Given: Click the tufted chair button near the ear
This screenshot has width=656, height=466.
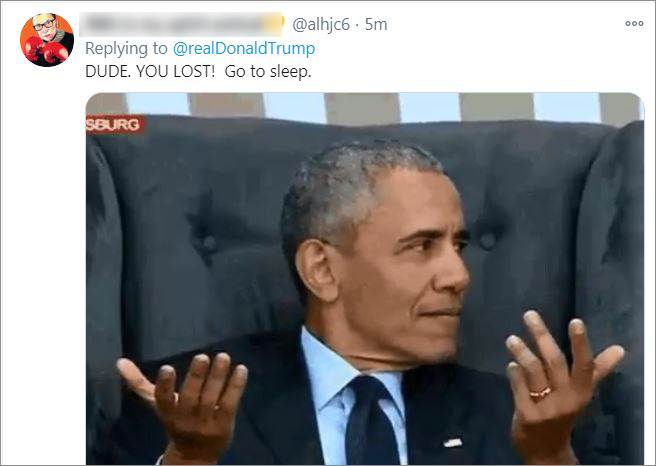Looking at the screenshot, I should (487, 241).
